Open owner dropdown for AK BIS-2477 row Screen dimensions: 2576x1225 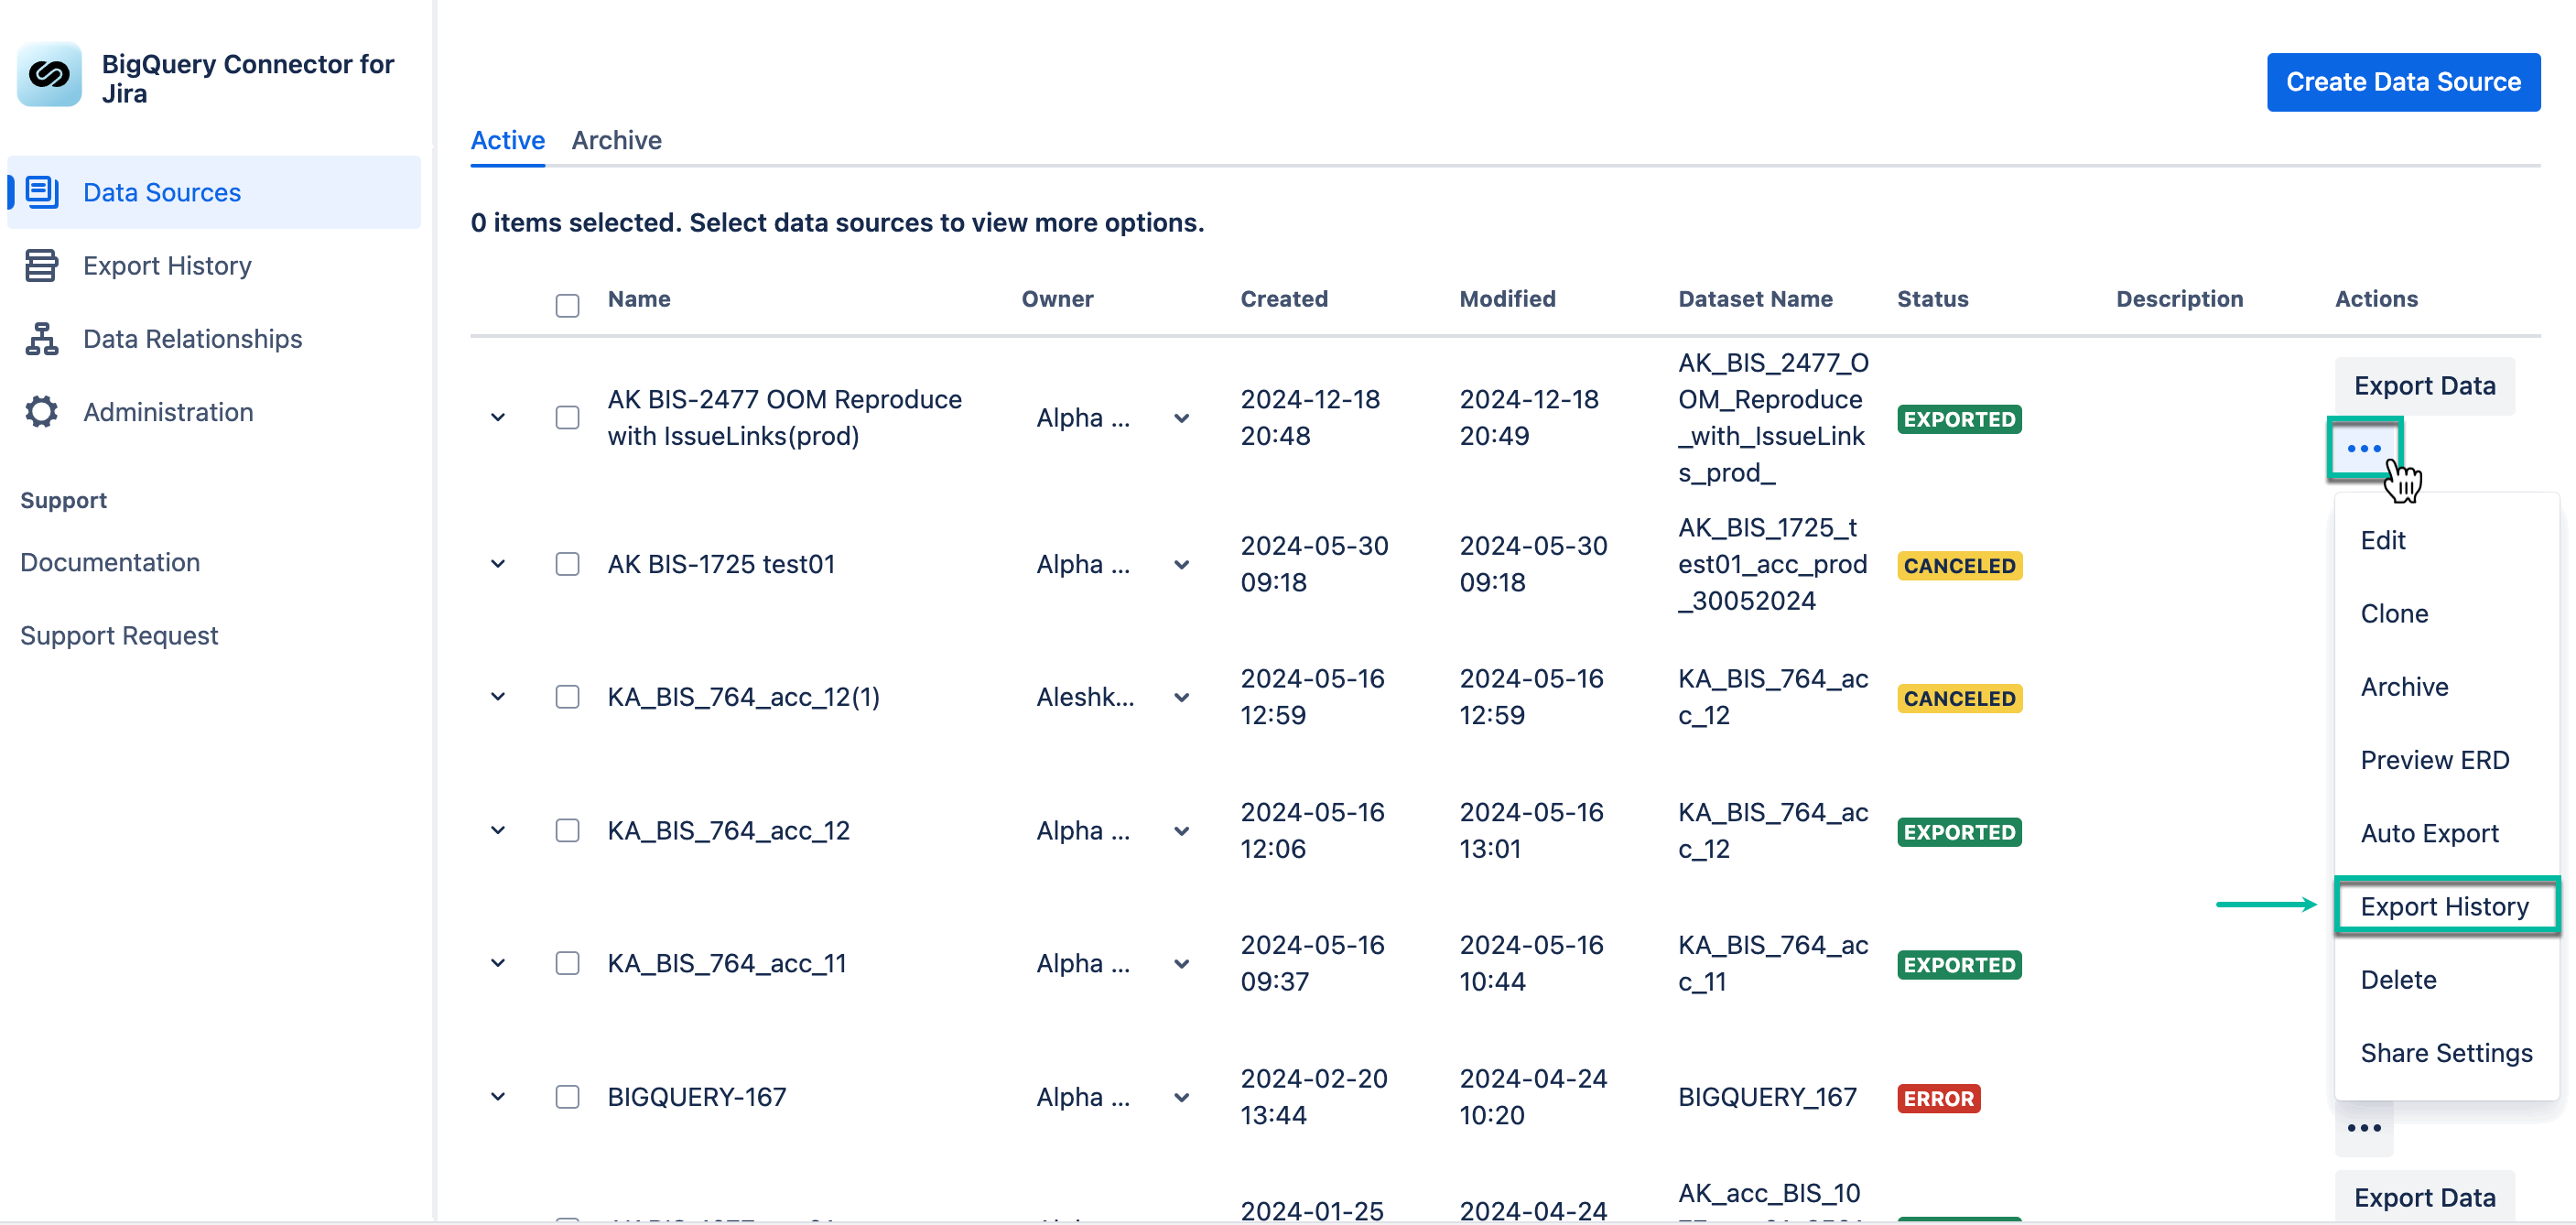tap(1181, 418)
